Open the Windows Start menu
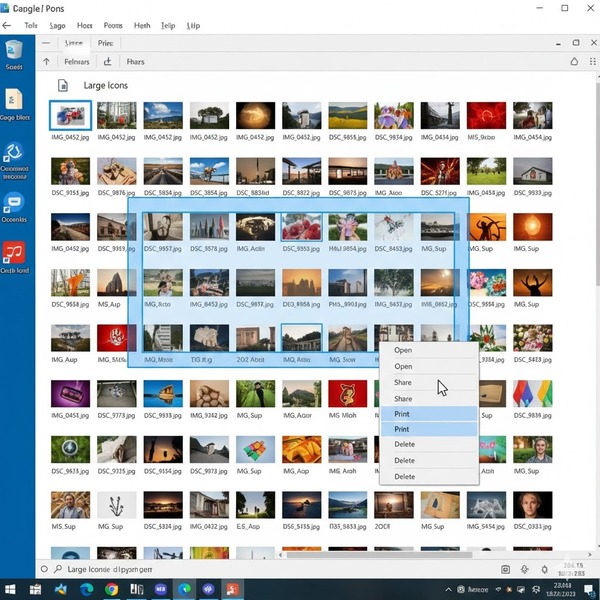The width and height of the screenshot is (600, 600). pyautogui.click(x=10, y=589)
